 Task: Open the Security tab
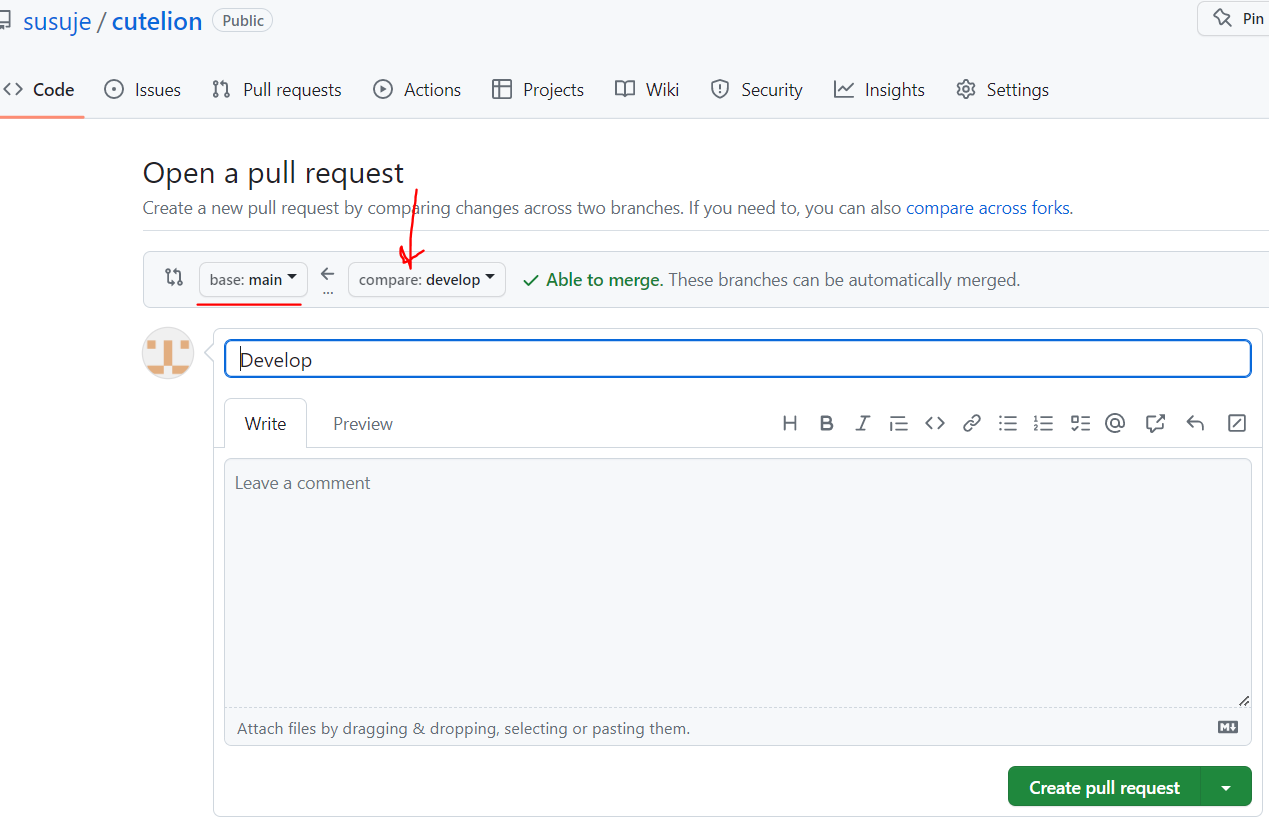pos(757,89)
